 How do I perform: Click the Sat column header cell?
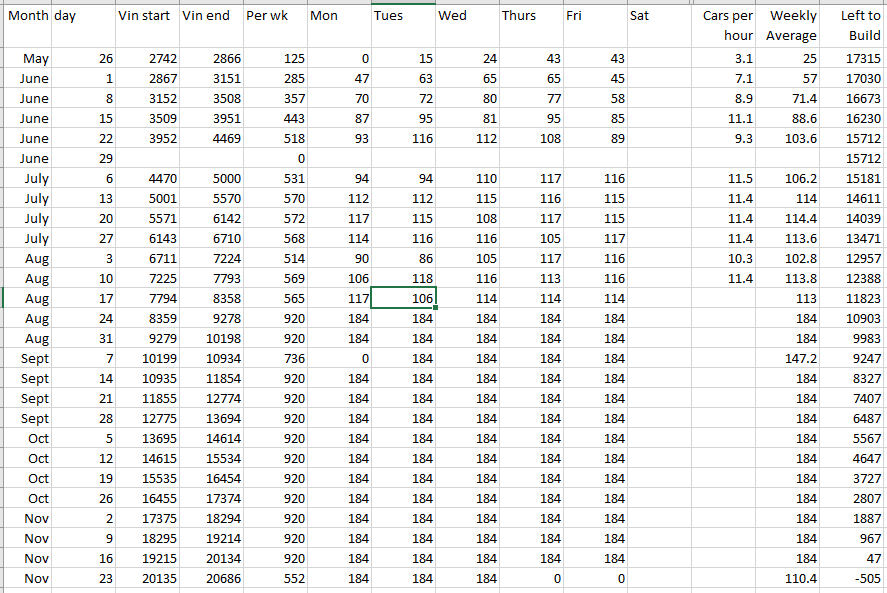657,16
